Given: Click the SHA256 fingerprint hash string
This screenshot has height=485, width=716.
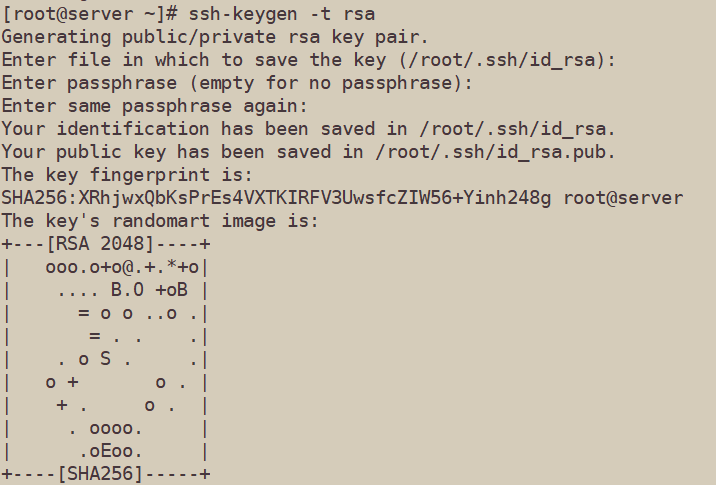Looking at the screenshot, I should pos(276,198).
